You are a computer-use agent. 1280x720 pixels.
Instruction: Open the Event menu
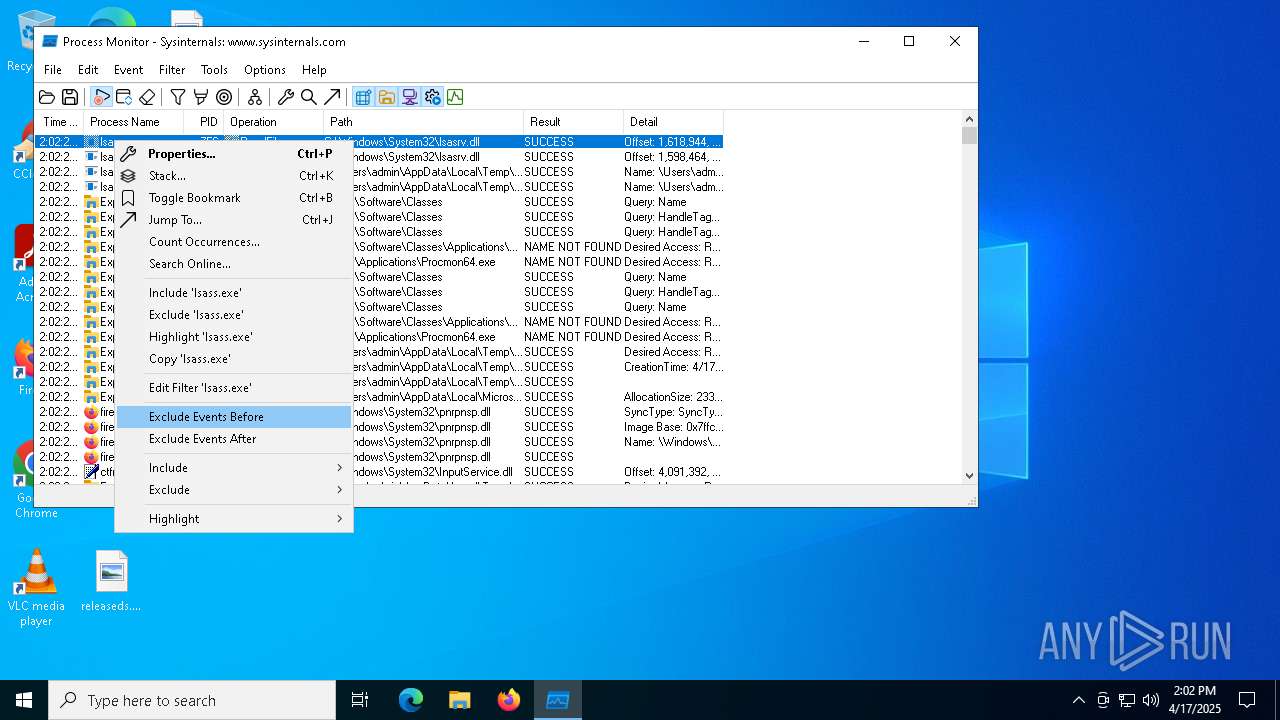coord(128,70)
